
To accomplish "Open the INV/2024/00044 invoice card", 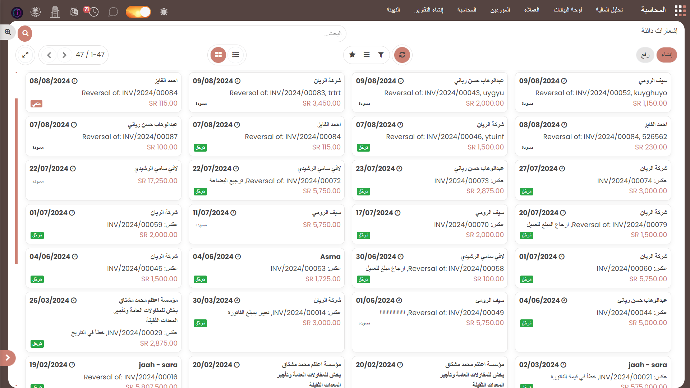I will click(x=593, y=322).
